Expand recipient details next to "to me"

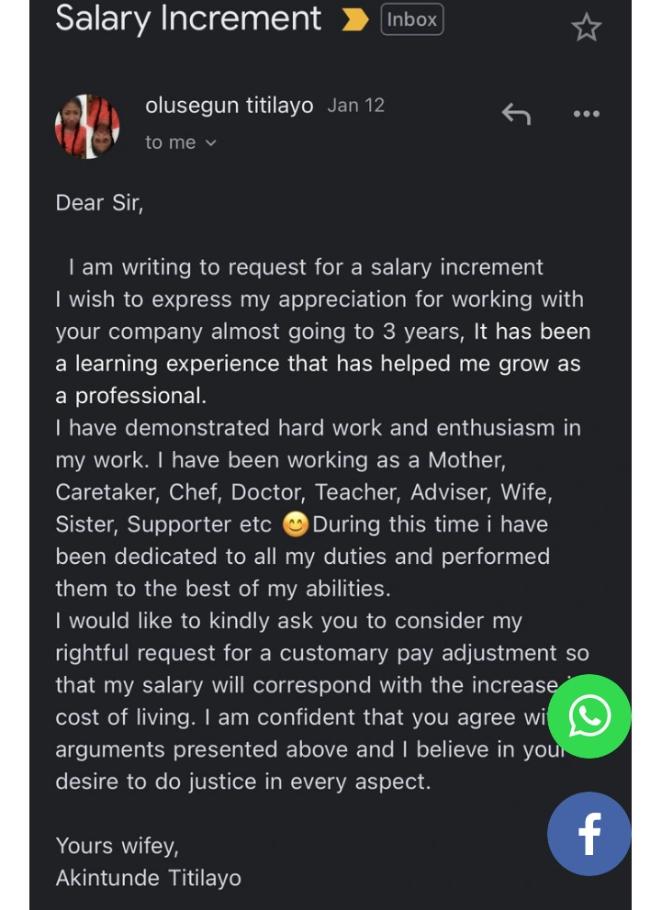point(210,143)
